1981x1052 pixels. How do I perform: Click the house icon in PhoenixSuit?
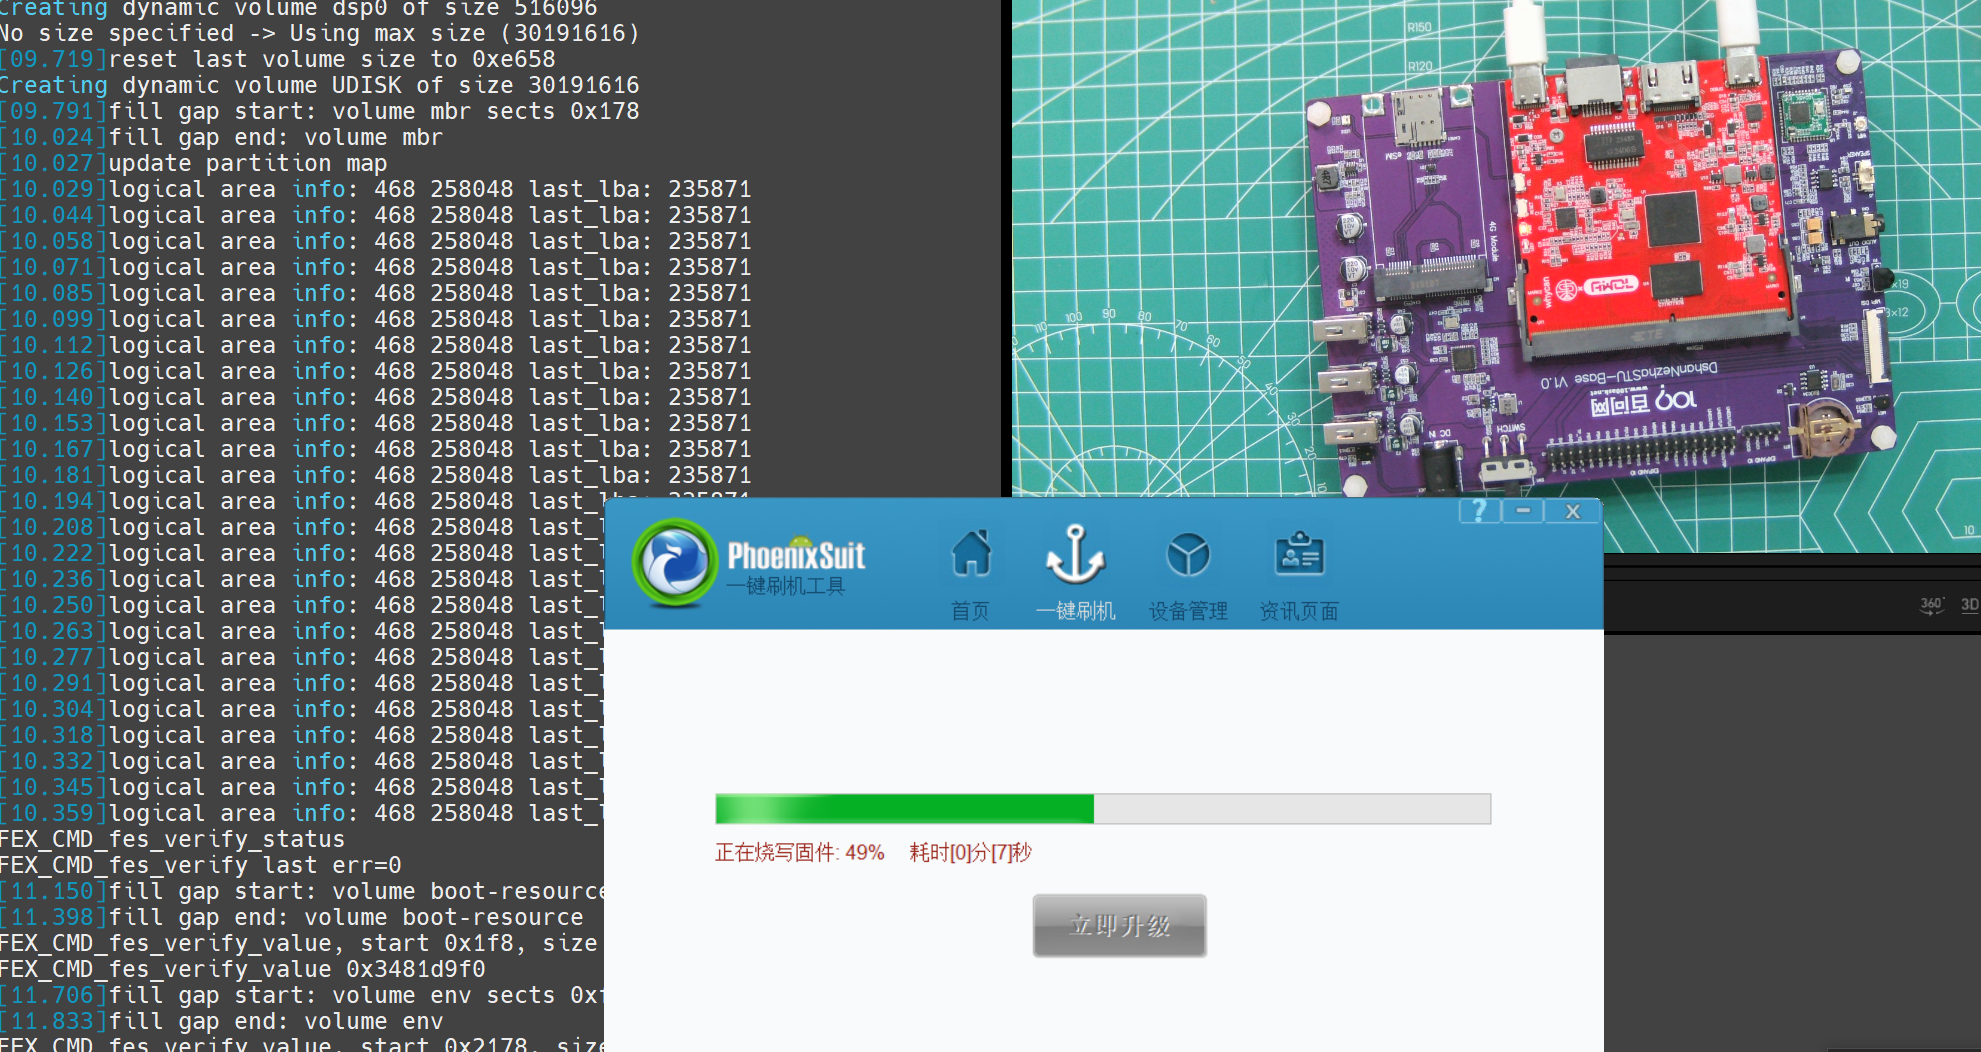tap(971, 553)
